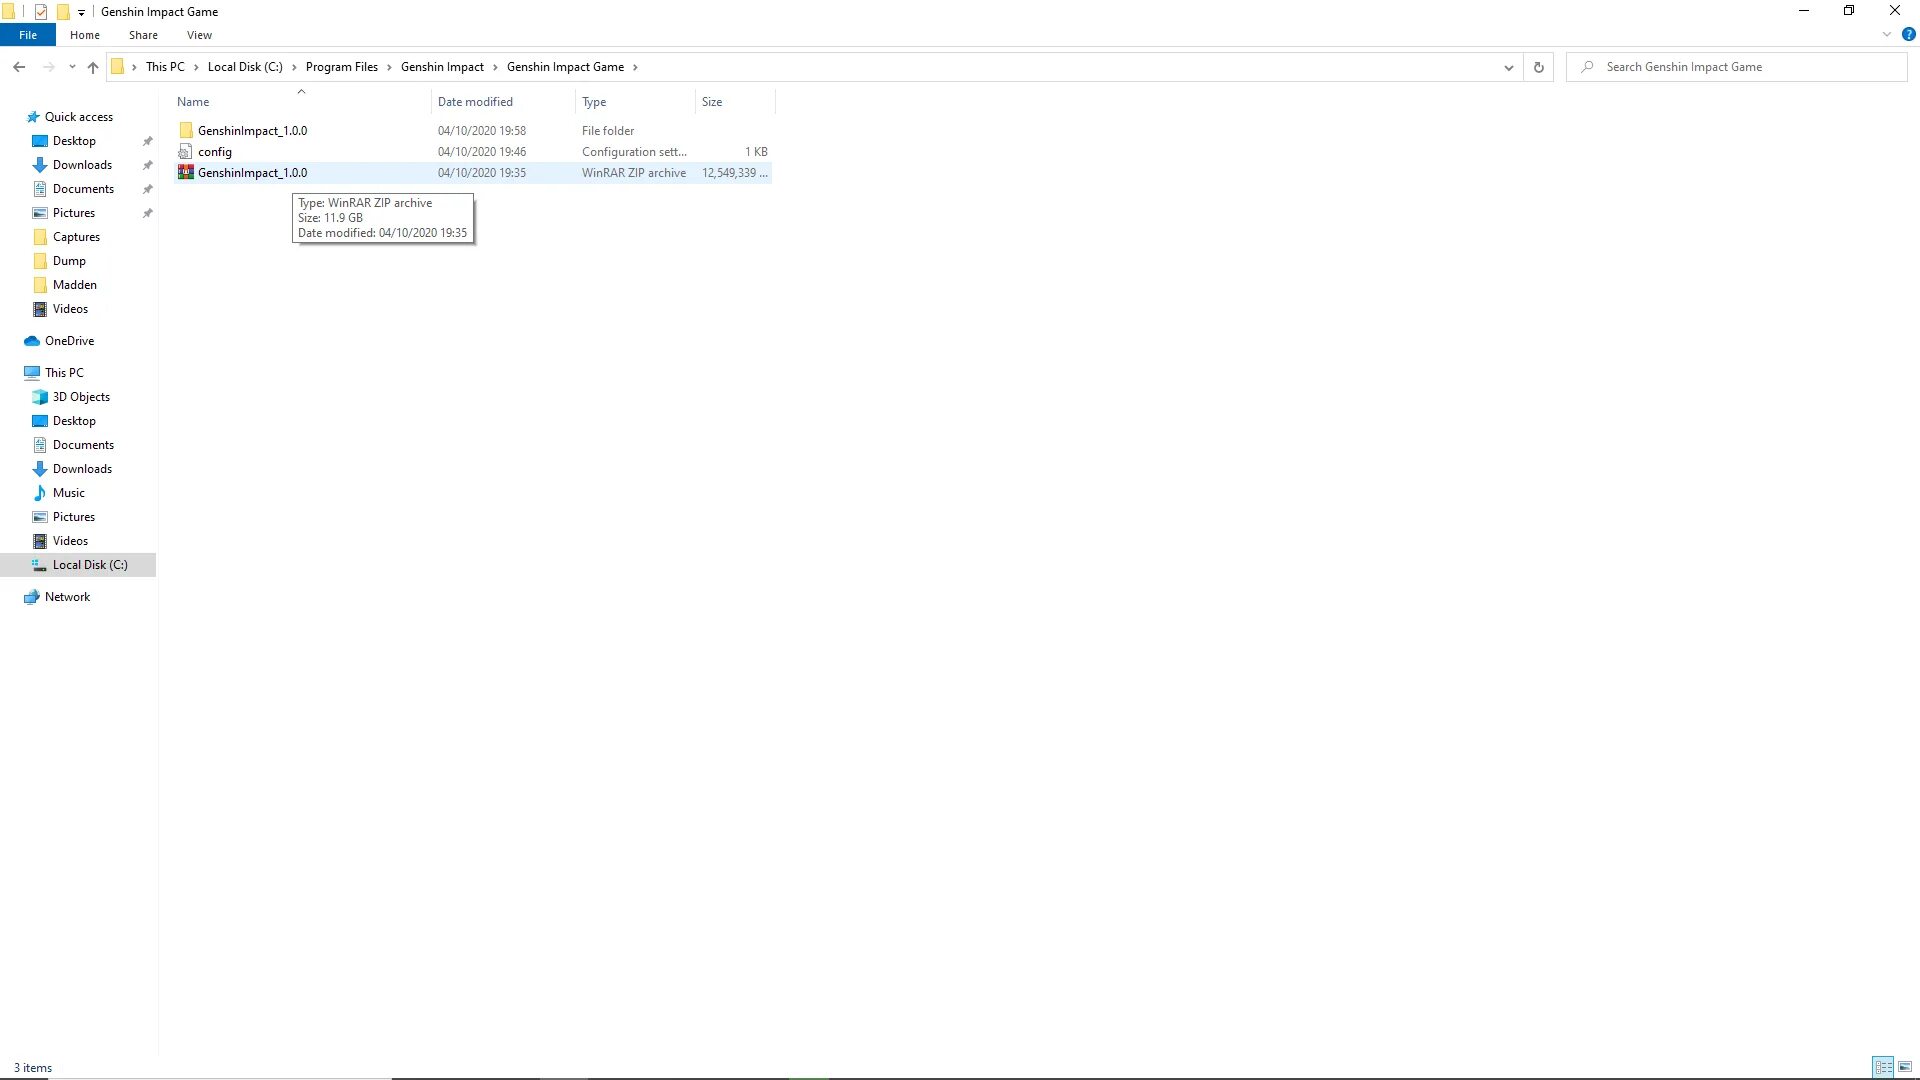This screenshot has height=1080, width=1920.
Task: Open the address bar history dropdown
Action: (1509, 68)
